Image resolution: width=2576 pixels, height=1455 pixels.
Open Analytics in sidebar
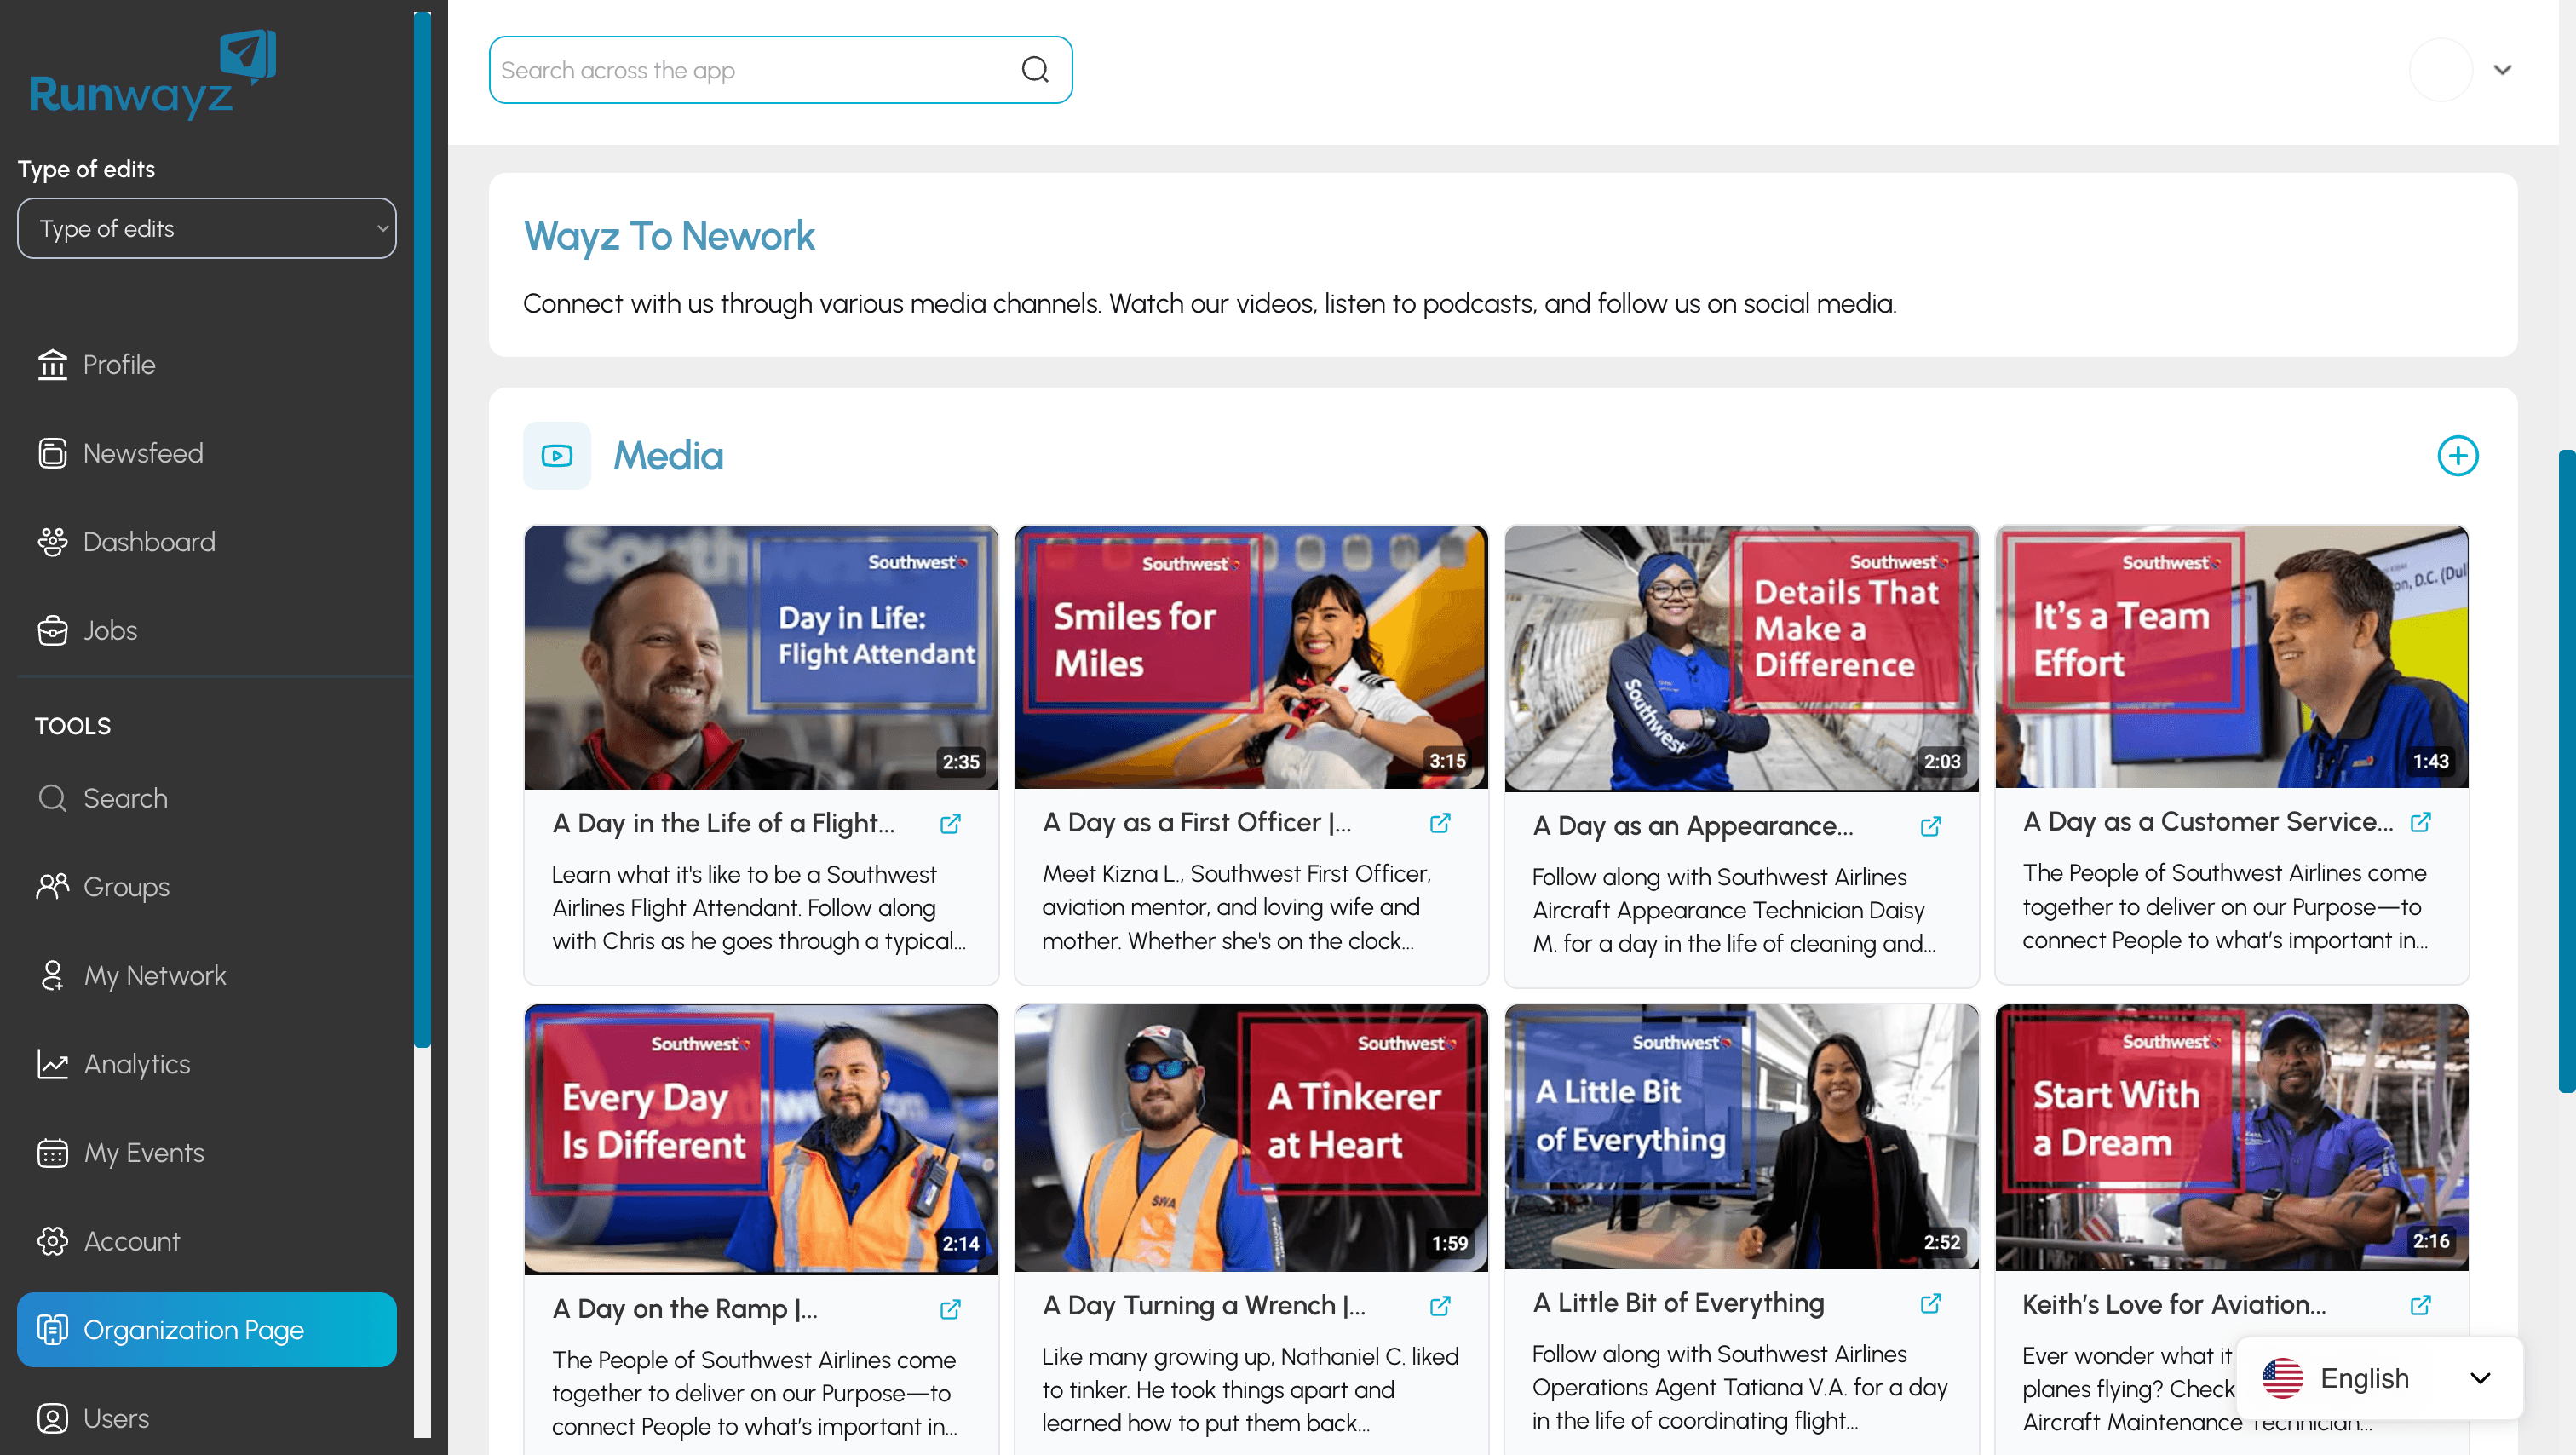point(207,1064)
